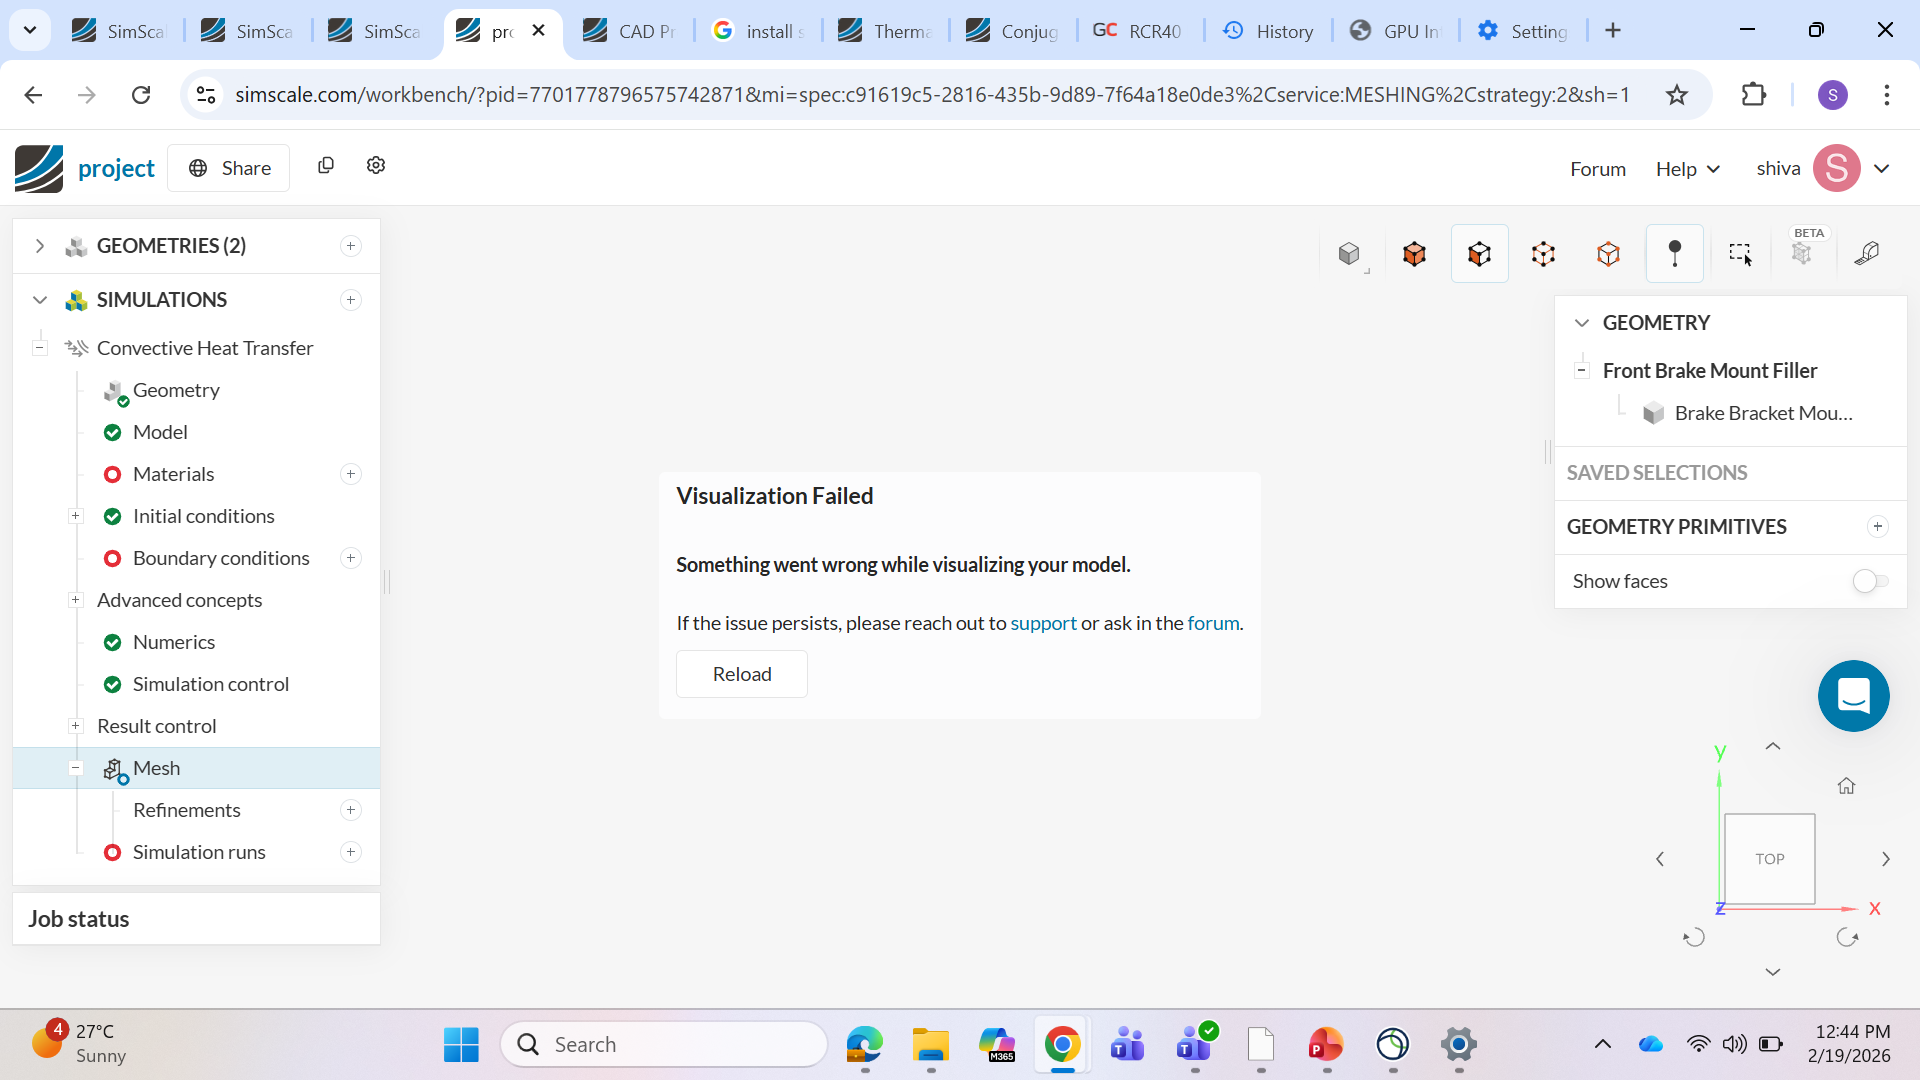Open project settings gear icon
Viewport: 1920px width, 1080px height.
pyautogui.click(x=376, y=166)
